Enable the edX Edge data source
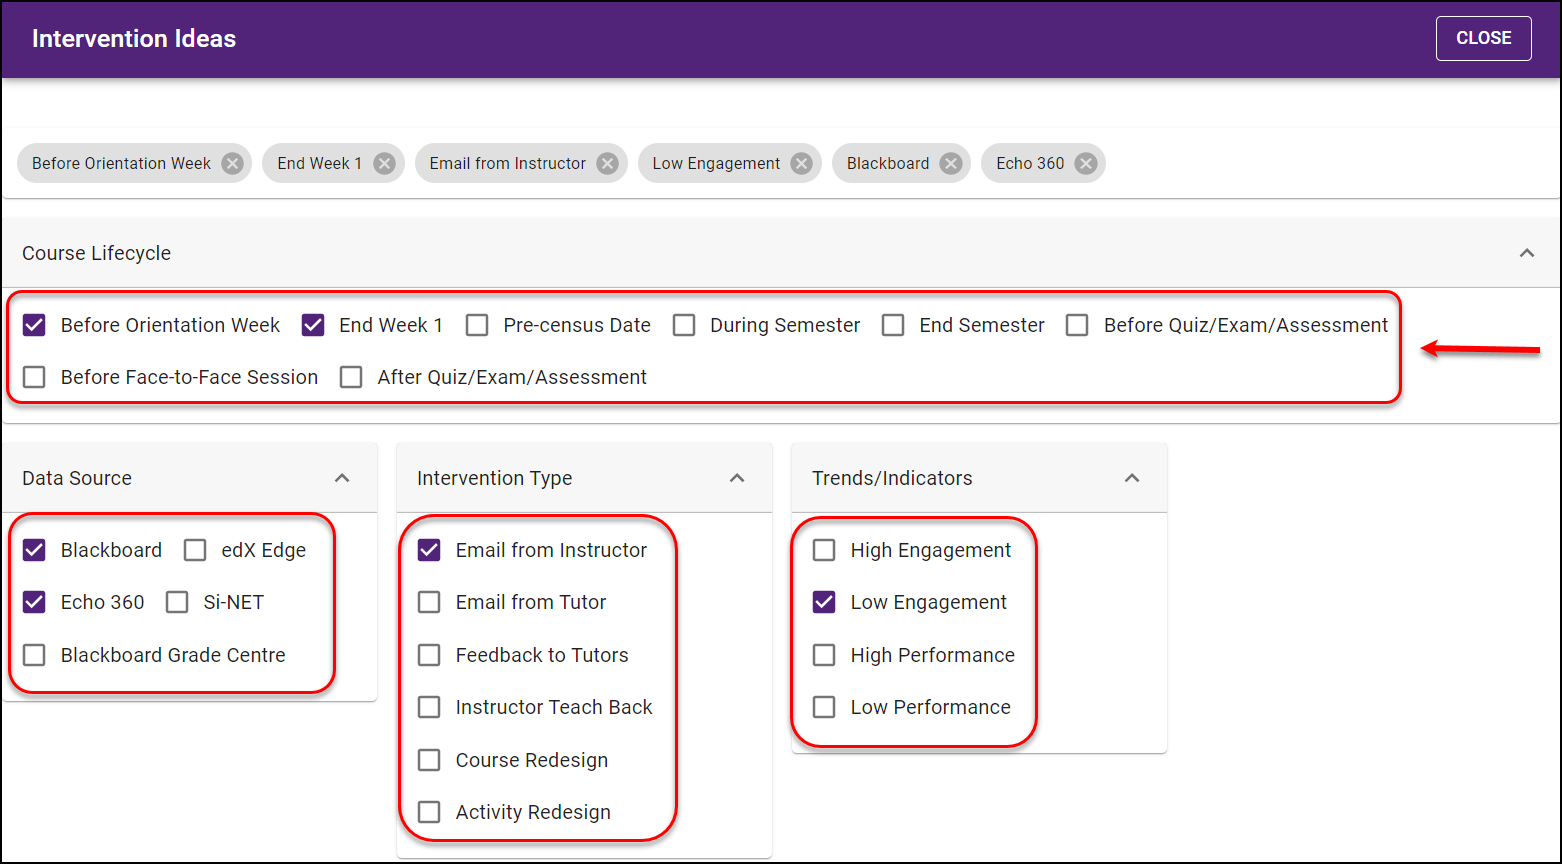The image size is (1562, 864). point(195,550)
